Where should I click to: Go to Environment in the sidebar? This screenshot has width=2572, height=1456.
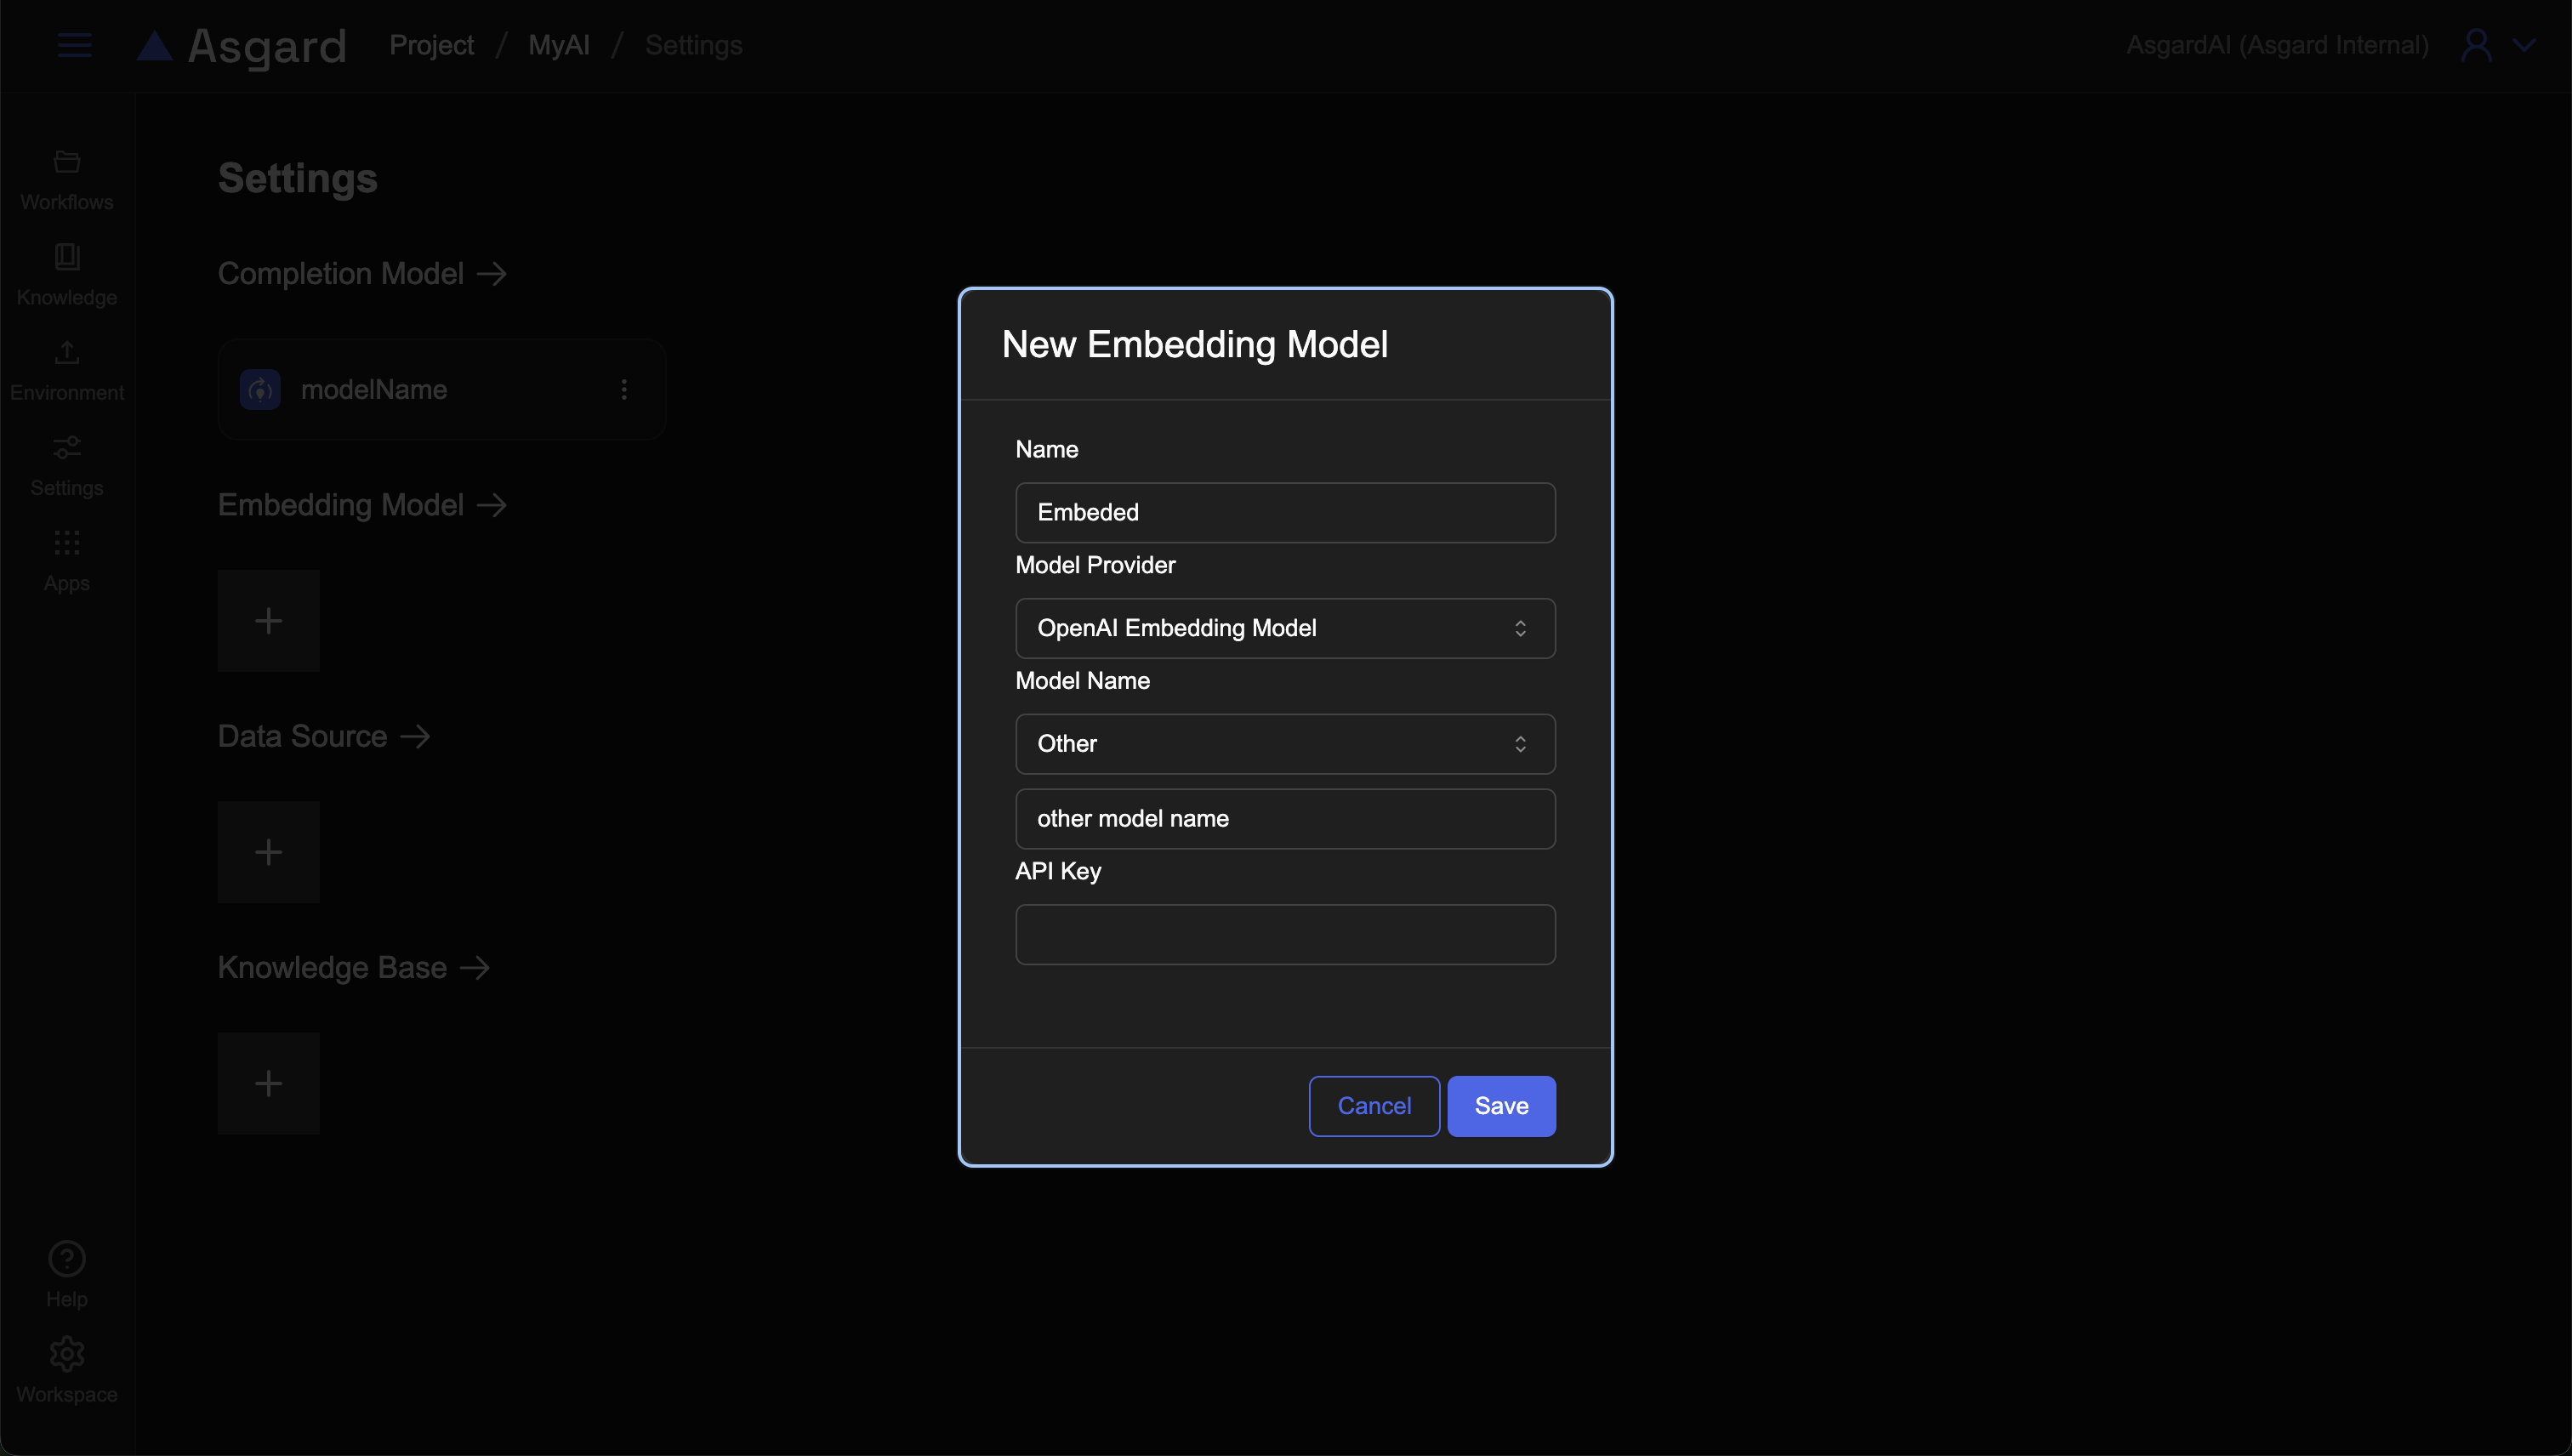click(67, 370)
